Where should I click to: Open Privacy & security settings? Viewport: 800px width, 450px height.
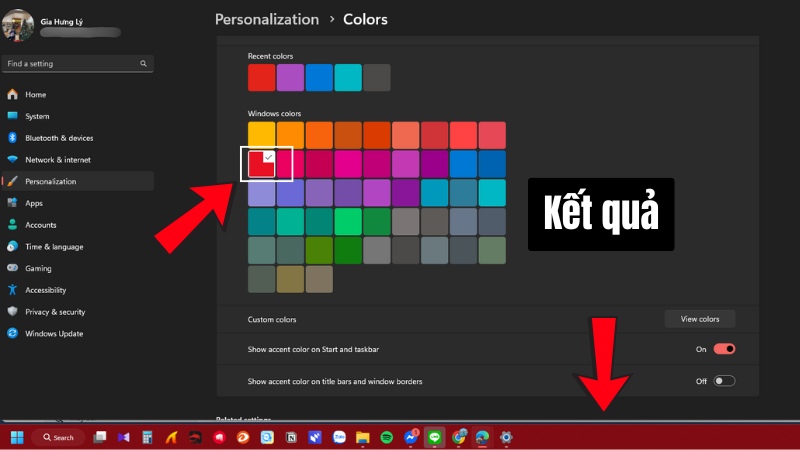(78, 312)
